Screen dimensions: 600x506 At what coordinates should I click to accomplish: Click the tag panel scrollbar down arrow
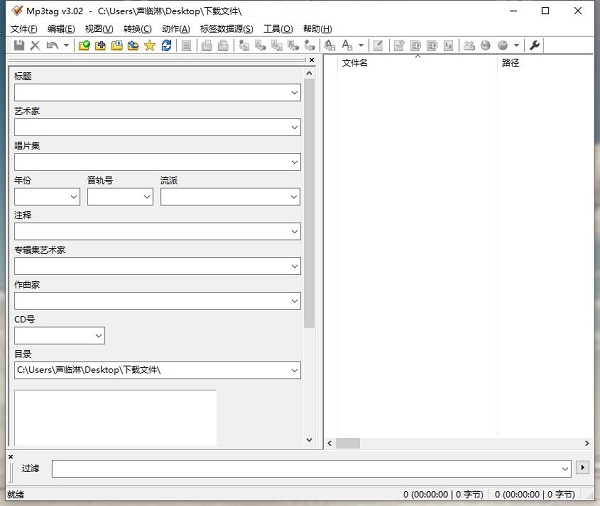point(309,440)
